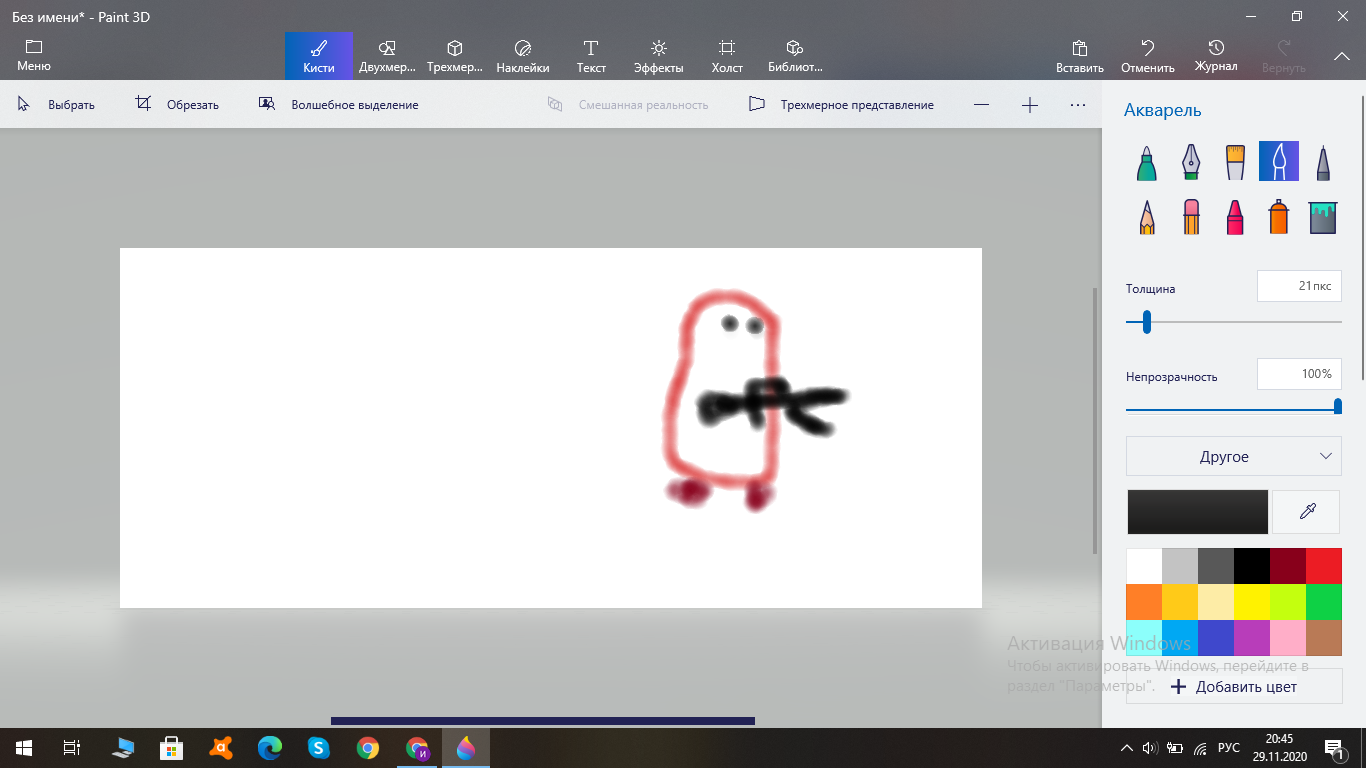Click the Толщина value input field
Screen dimensions: 1366x768
click(x=1298, y=286)
